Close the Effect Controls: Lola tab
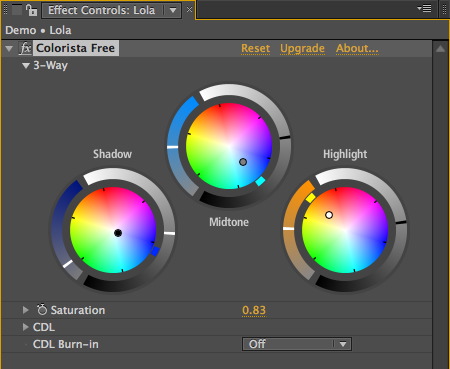The height and width of the screenshot is (369, 450). coord(189,10)
